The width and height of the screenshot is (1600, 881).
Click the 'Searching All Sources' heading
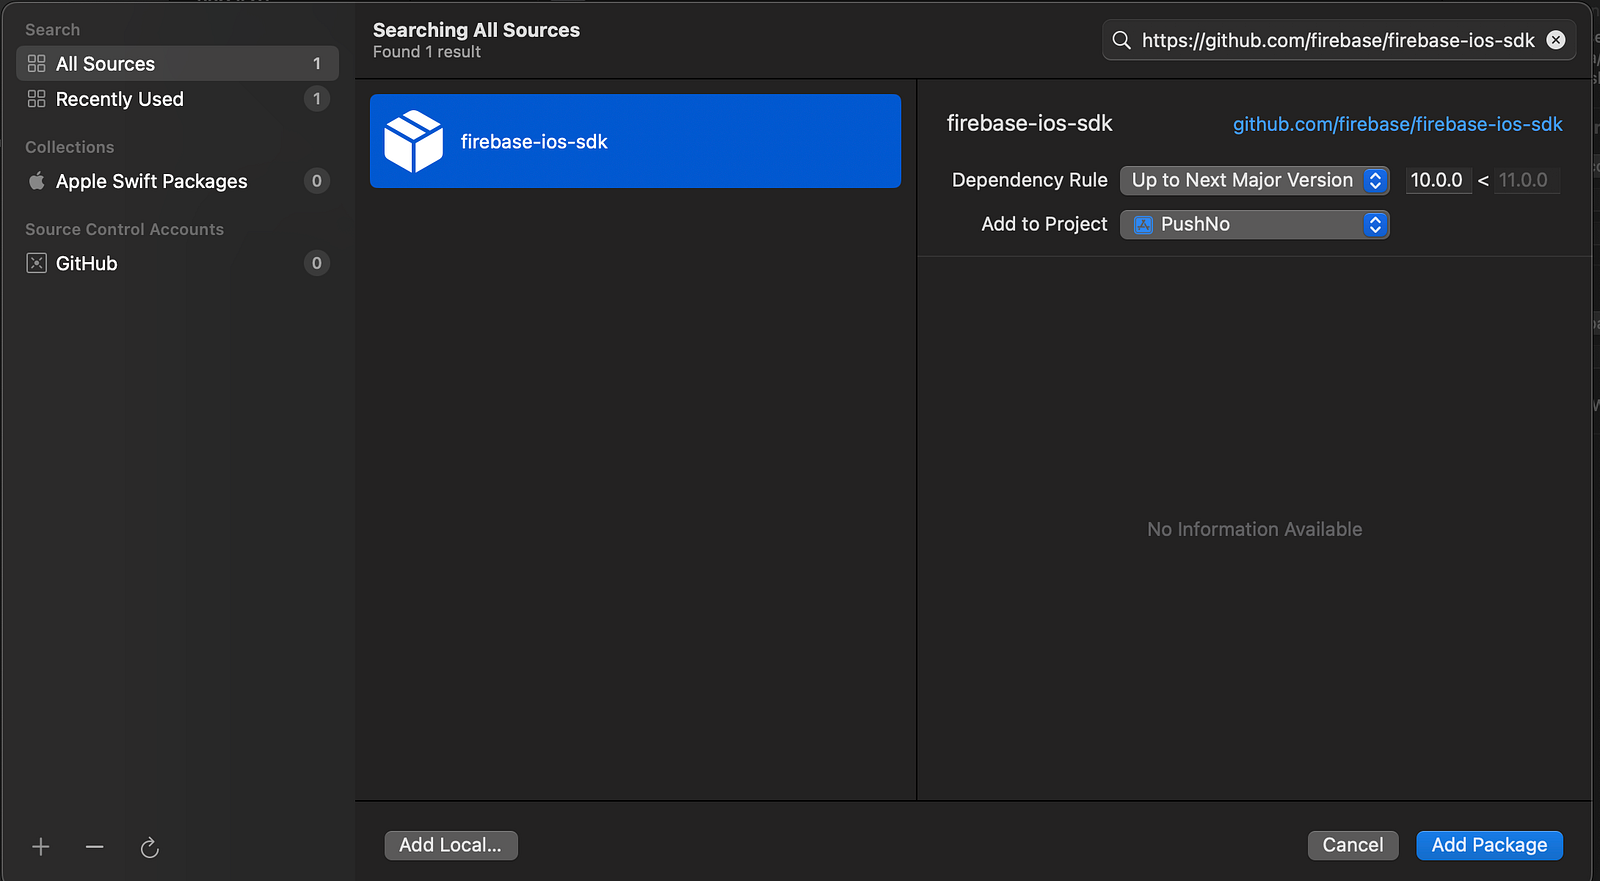(476, 30)
